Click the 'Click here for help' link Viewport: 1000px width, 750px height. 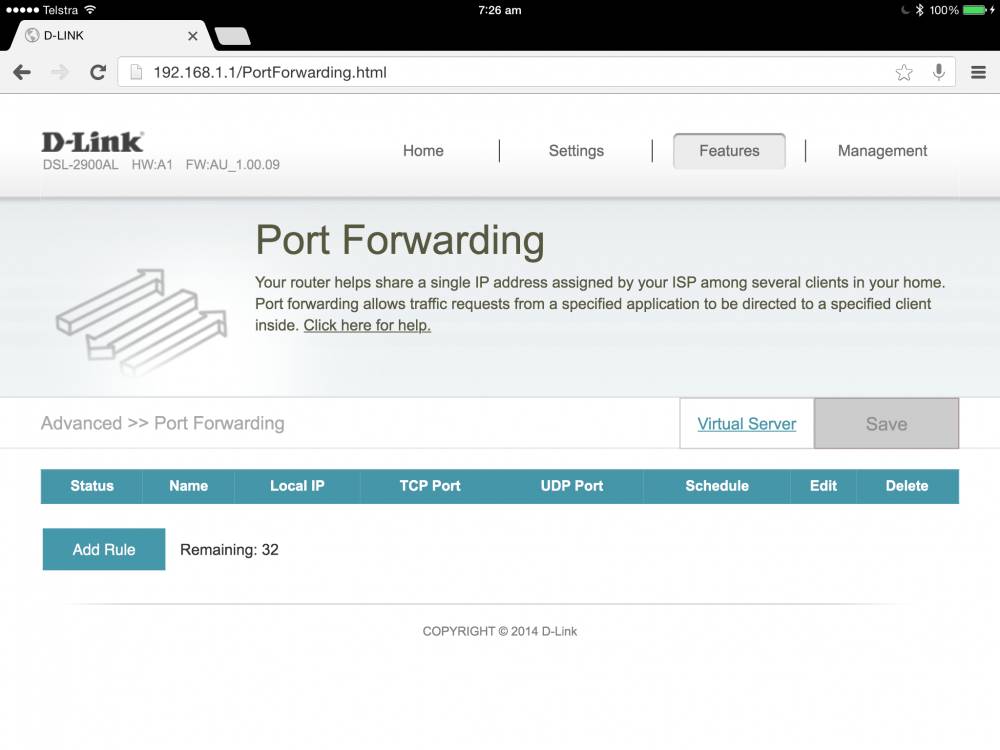(367, 325)
